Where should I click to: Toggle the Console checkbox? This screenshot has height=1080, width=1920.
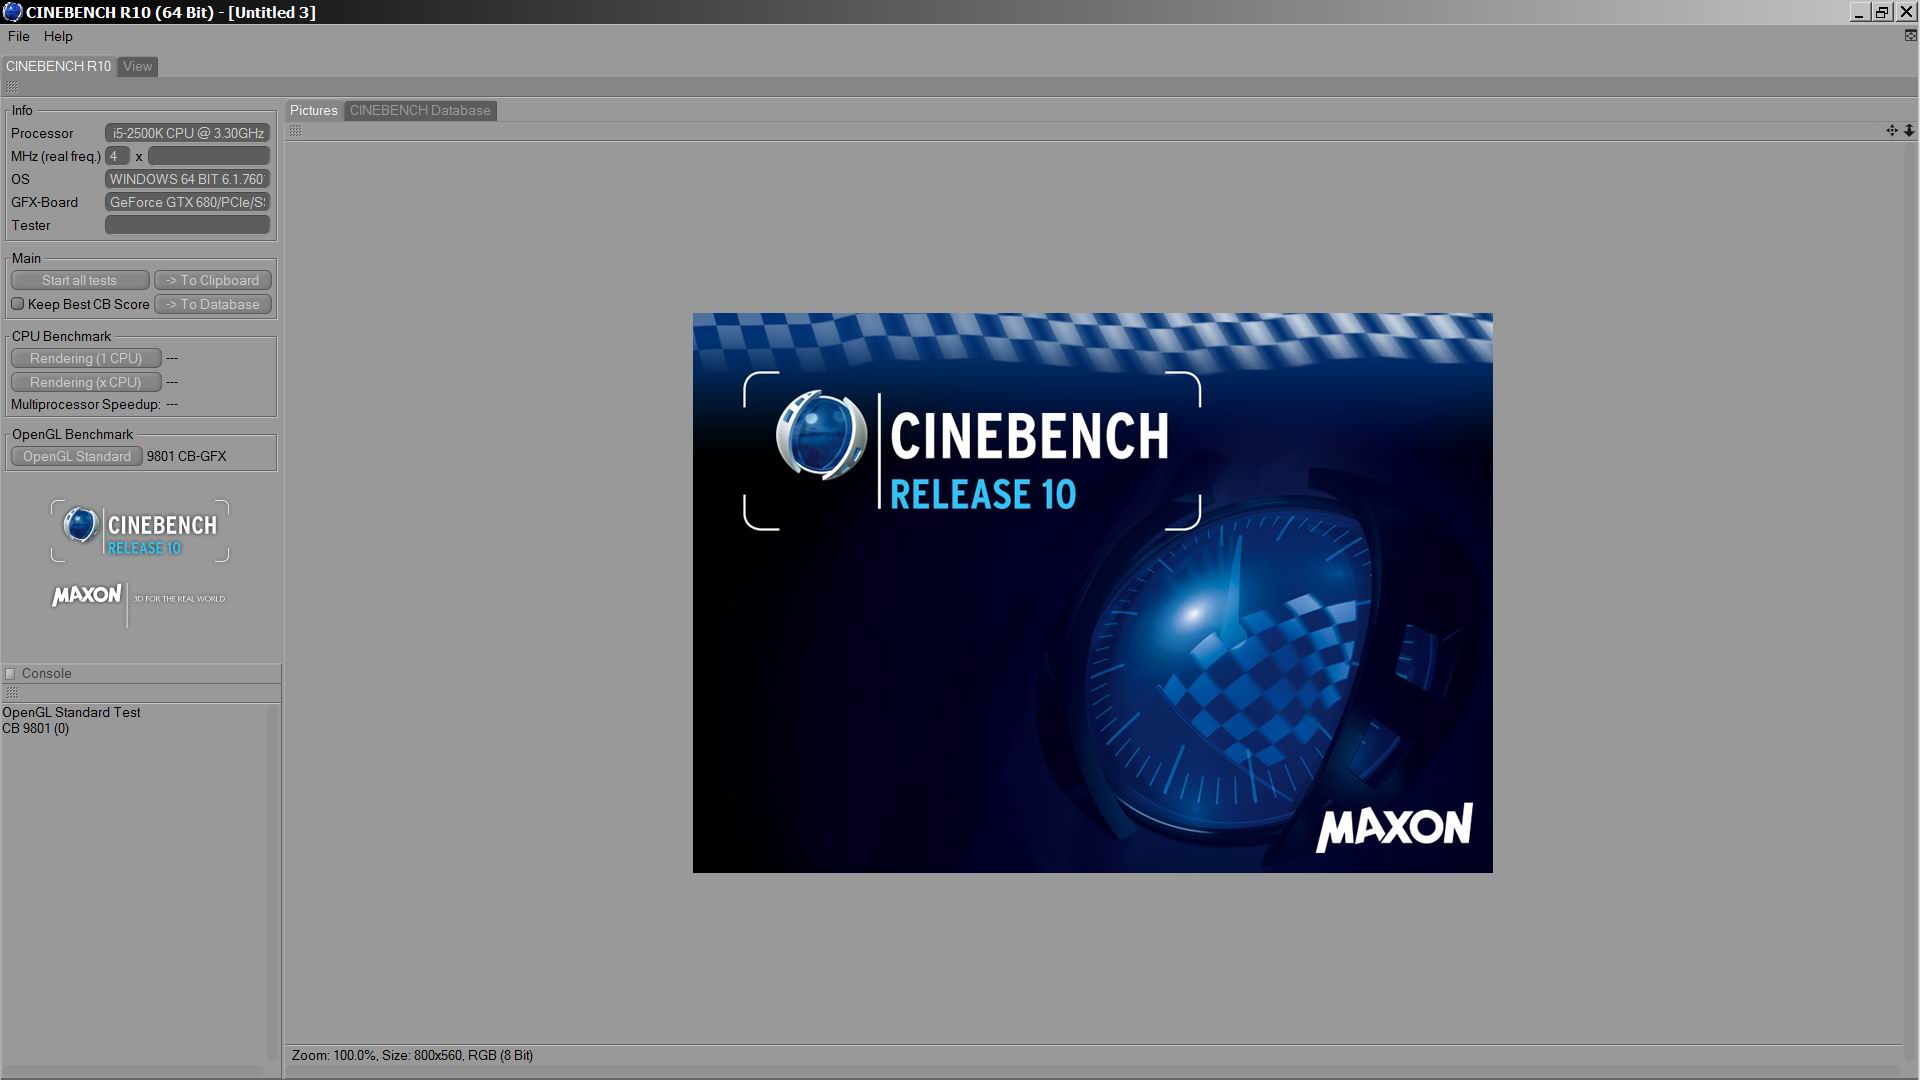pyautogui.click(x=10, y=674)
